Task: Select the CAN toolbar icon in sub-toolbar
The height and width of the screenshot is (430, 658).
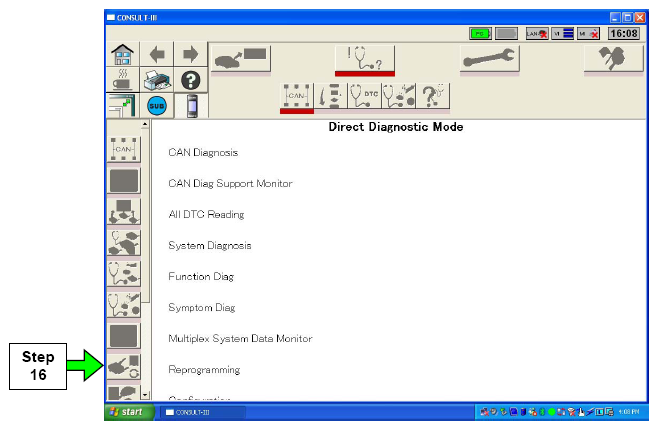Action: point(296,95)
